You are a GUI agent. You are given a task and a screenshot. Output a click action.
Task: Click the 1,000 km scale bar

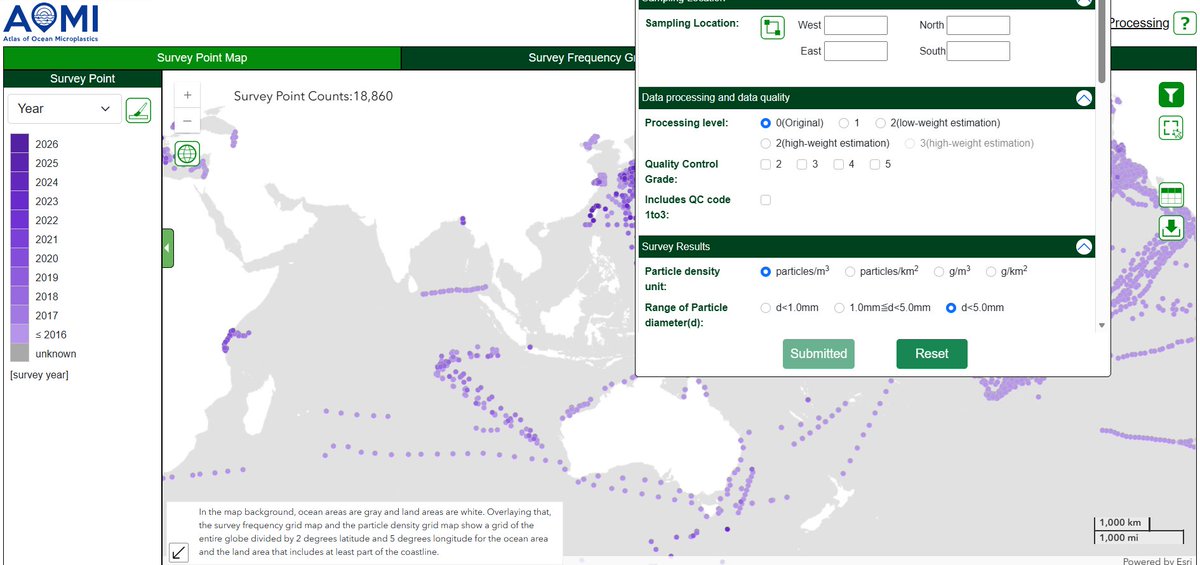(x=1123, y=523)
